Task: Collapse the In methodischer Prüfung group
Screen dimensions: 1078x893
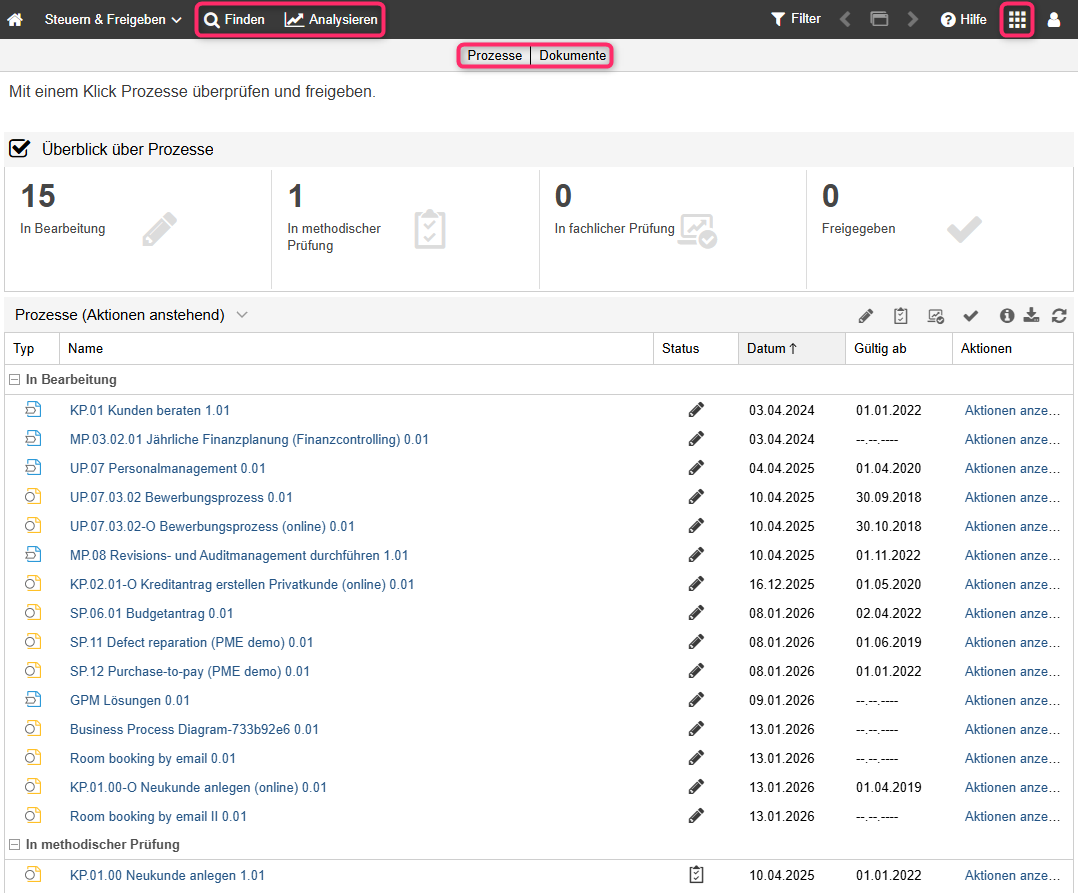Action: 14,845
